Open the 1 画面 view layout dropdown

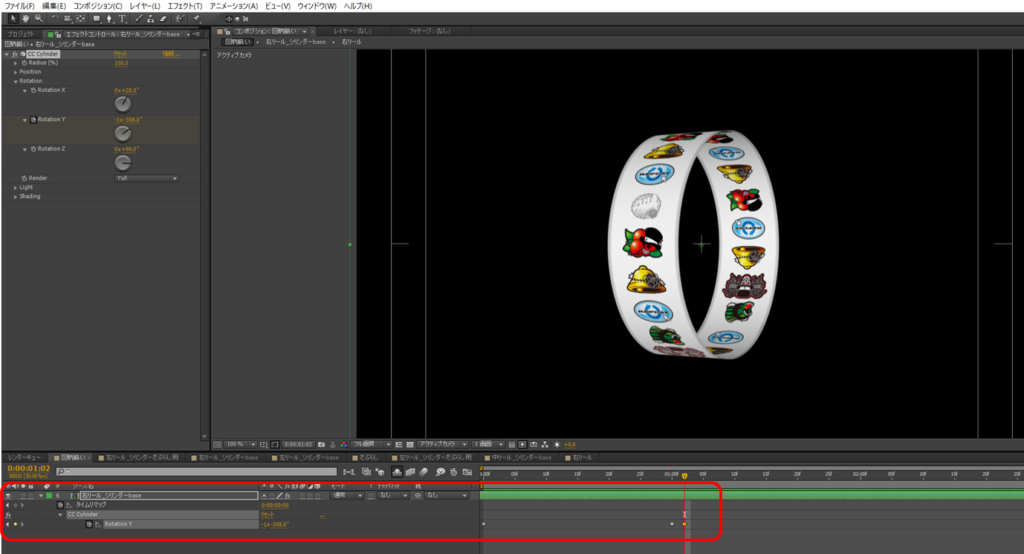point(488,444)
